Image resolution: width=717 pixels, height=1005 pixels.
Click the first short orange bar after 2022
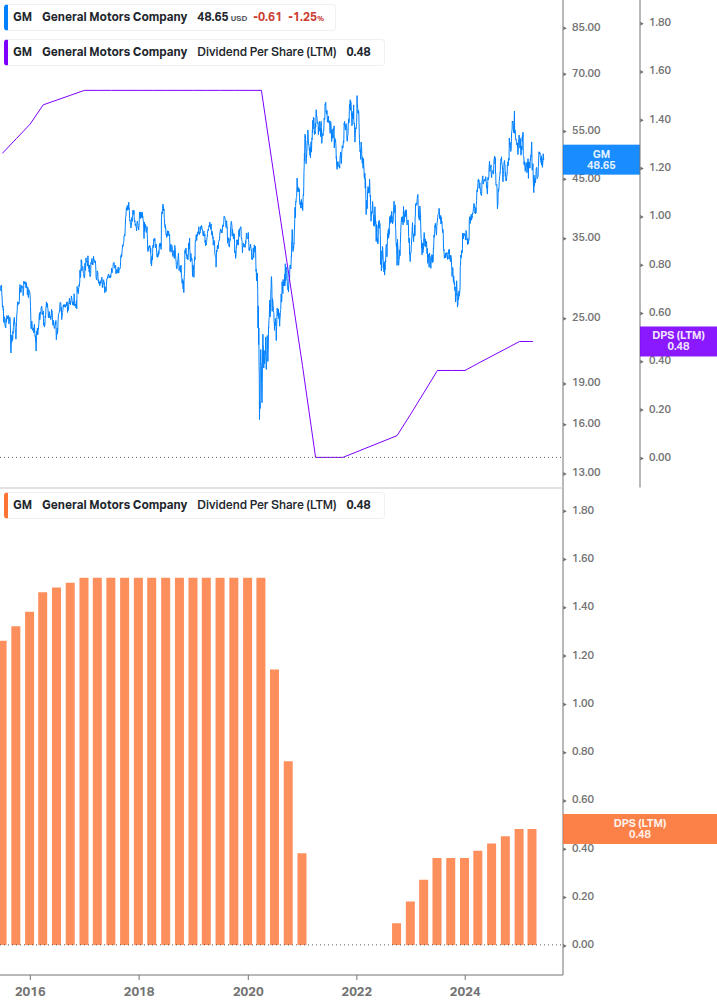[397, 934]
